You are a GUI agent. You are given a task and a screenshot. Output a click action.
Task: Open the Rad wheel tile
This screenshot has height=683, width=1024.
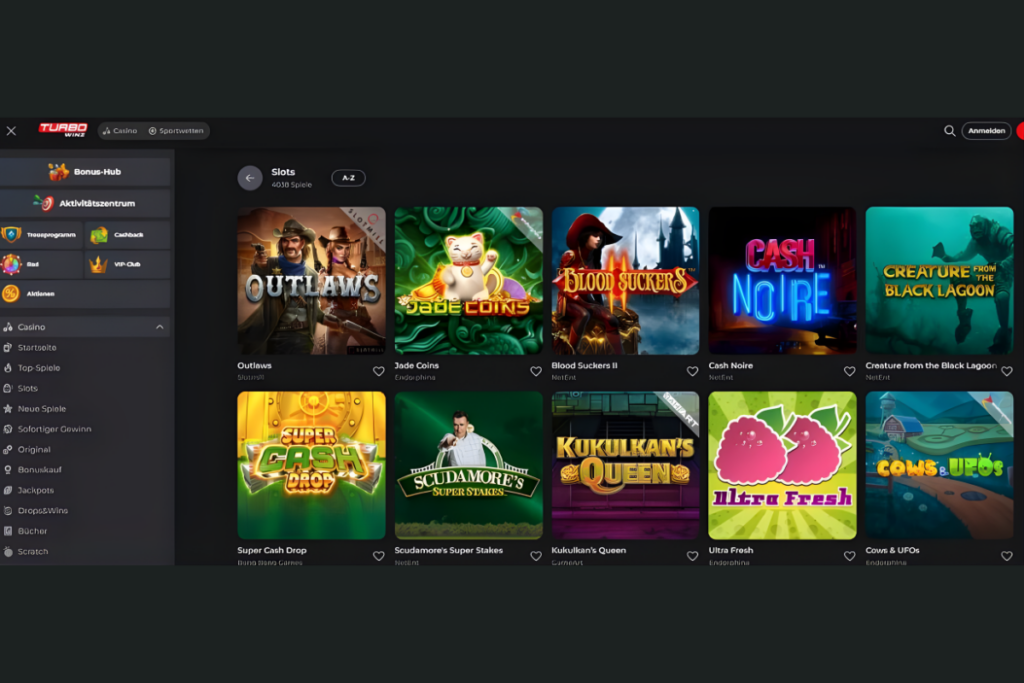(x=41, y=264)
